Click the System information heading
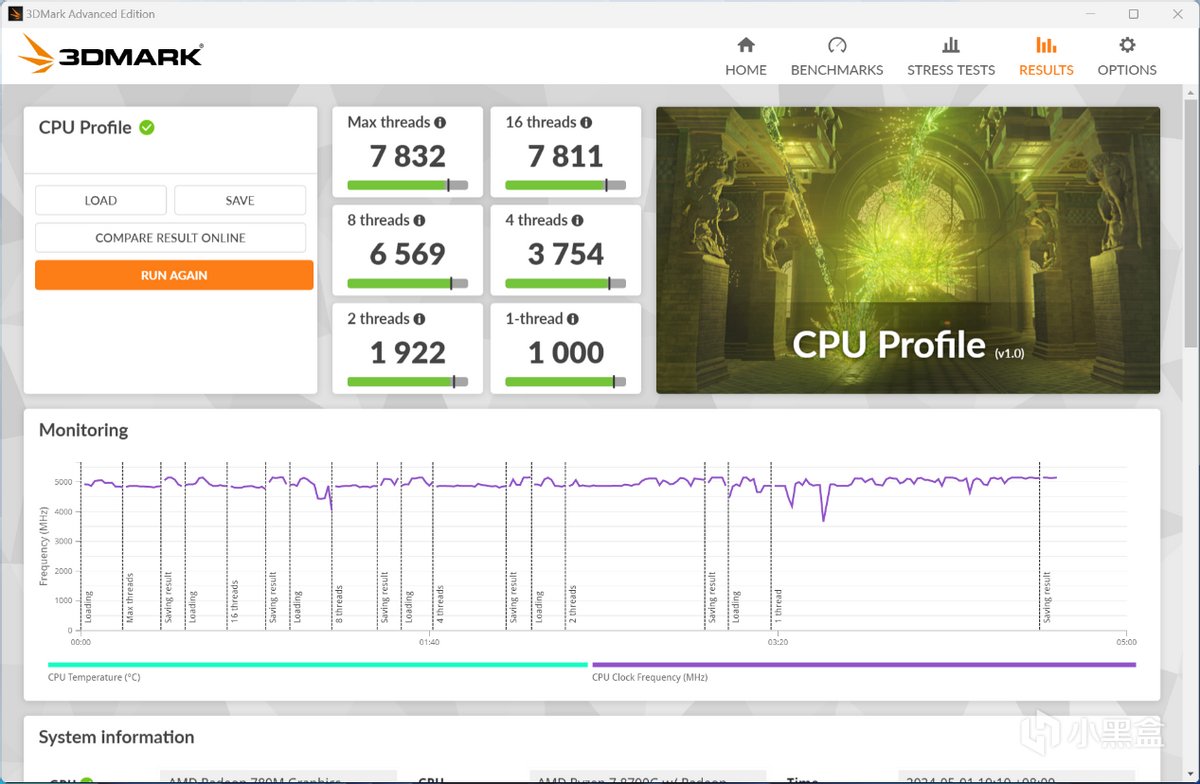Screen dimensions: 1200x784 click(116, 737)
